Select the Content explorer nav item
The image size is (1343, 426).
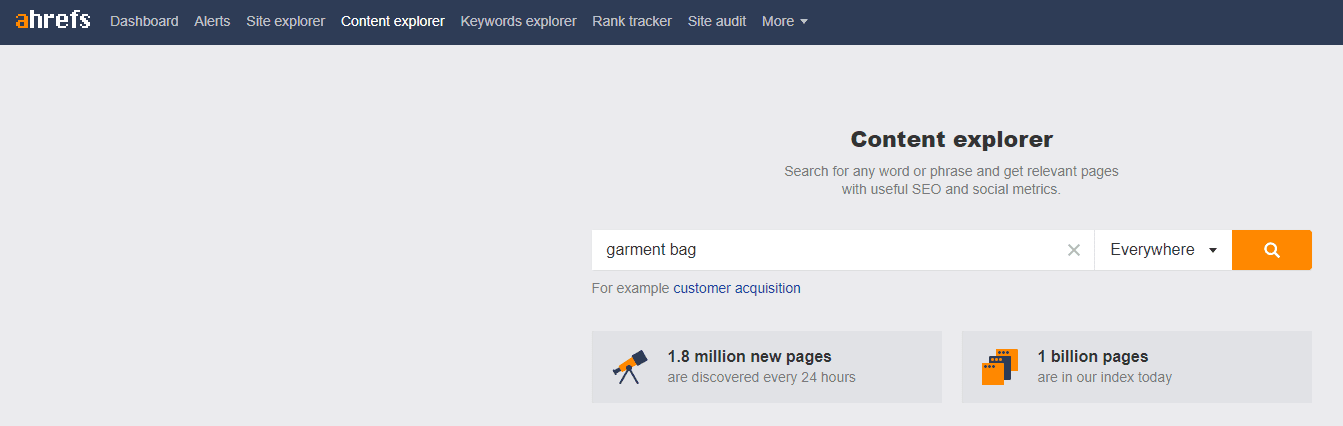[392, 21]
